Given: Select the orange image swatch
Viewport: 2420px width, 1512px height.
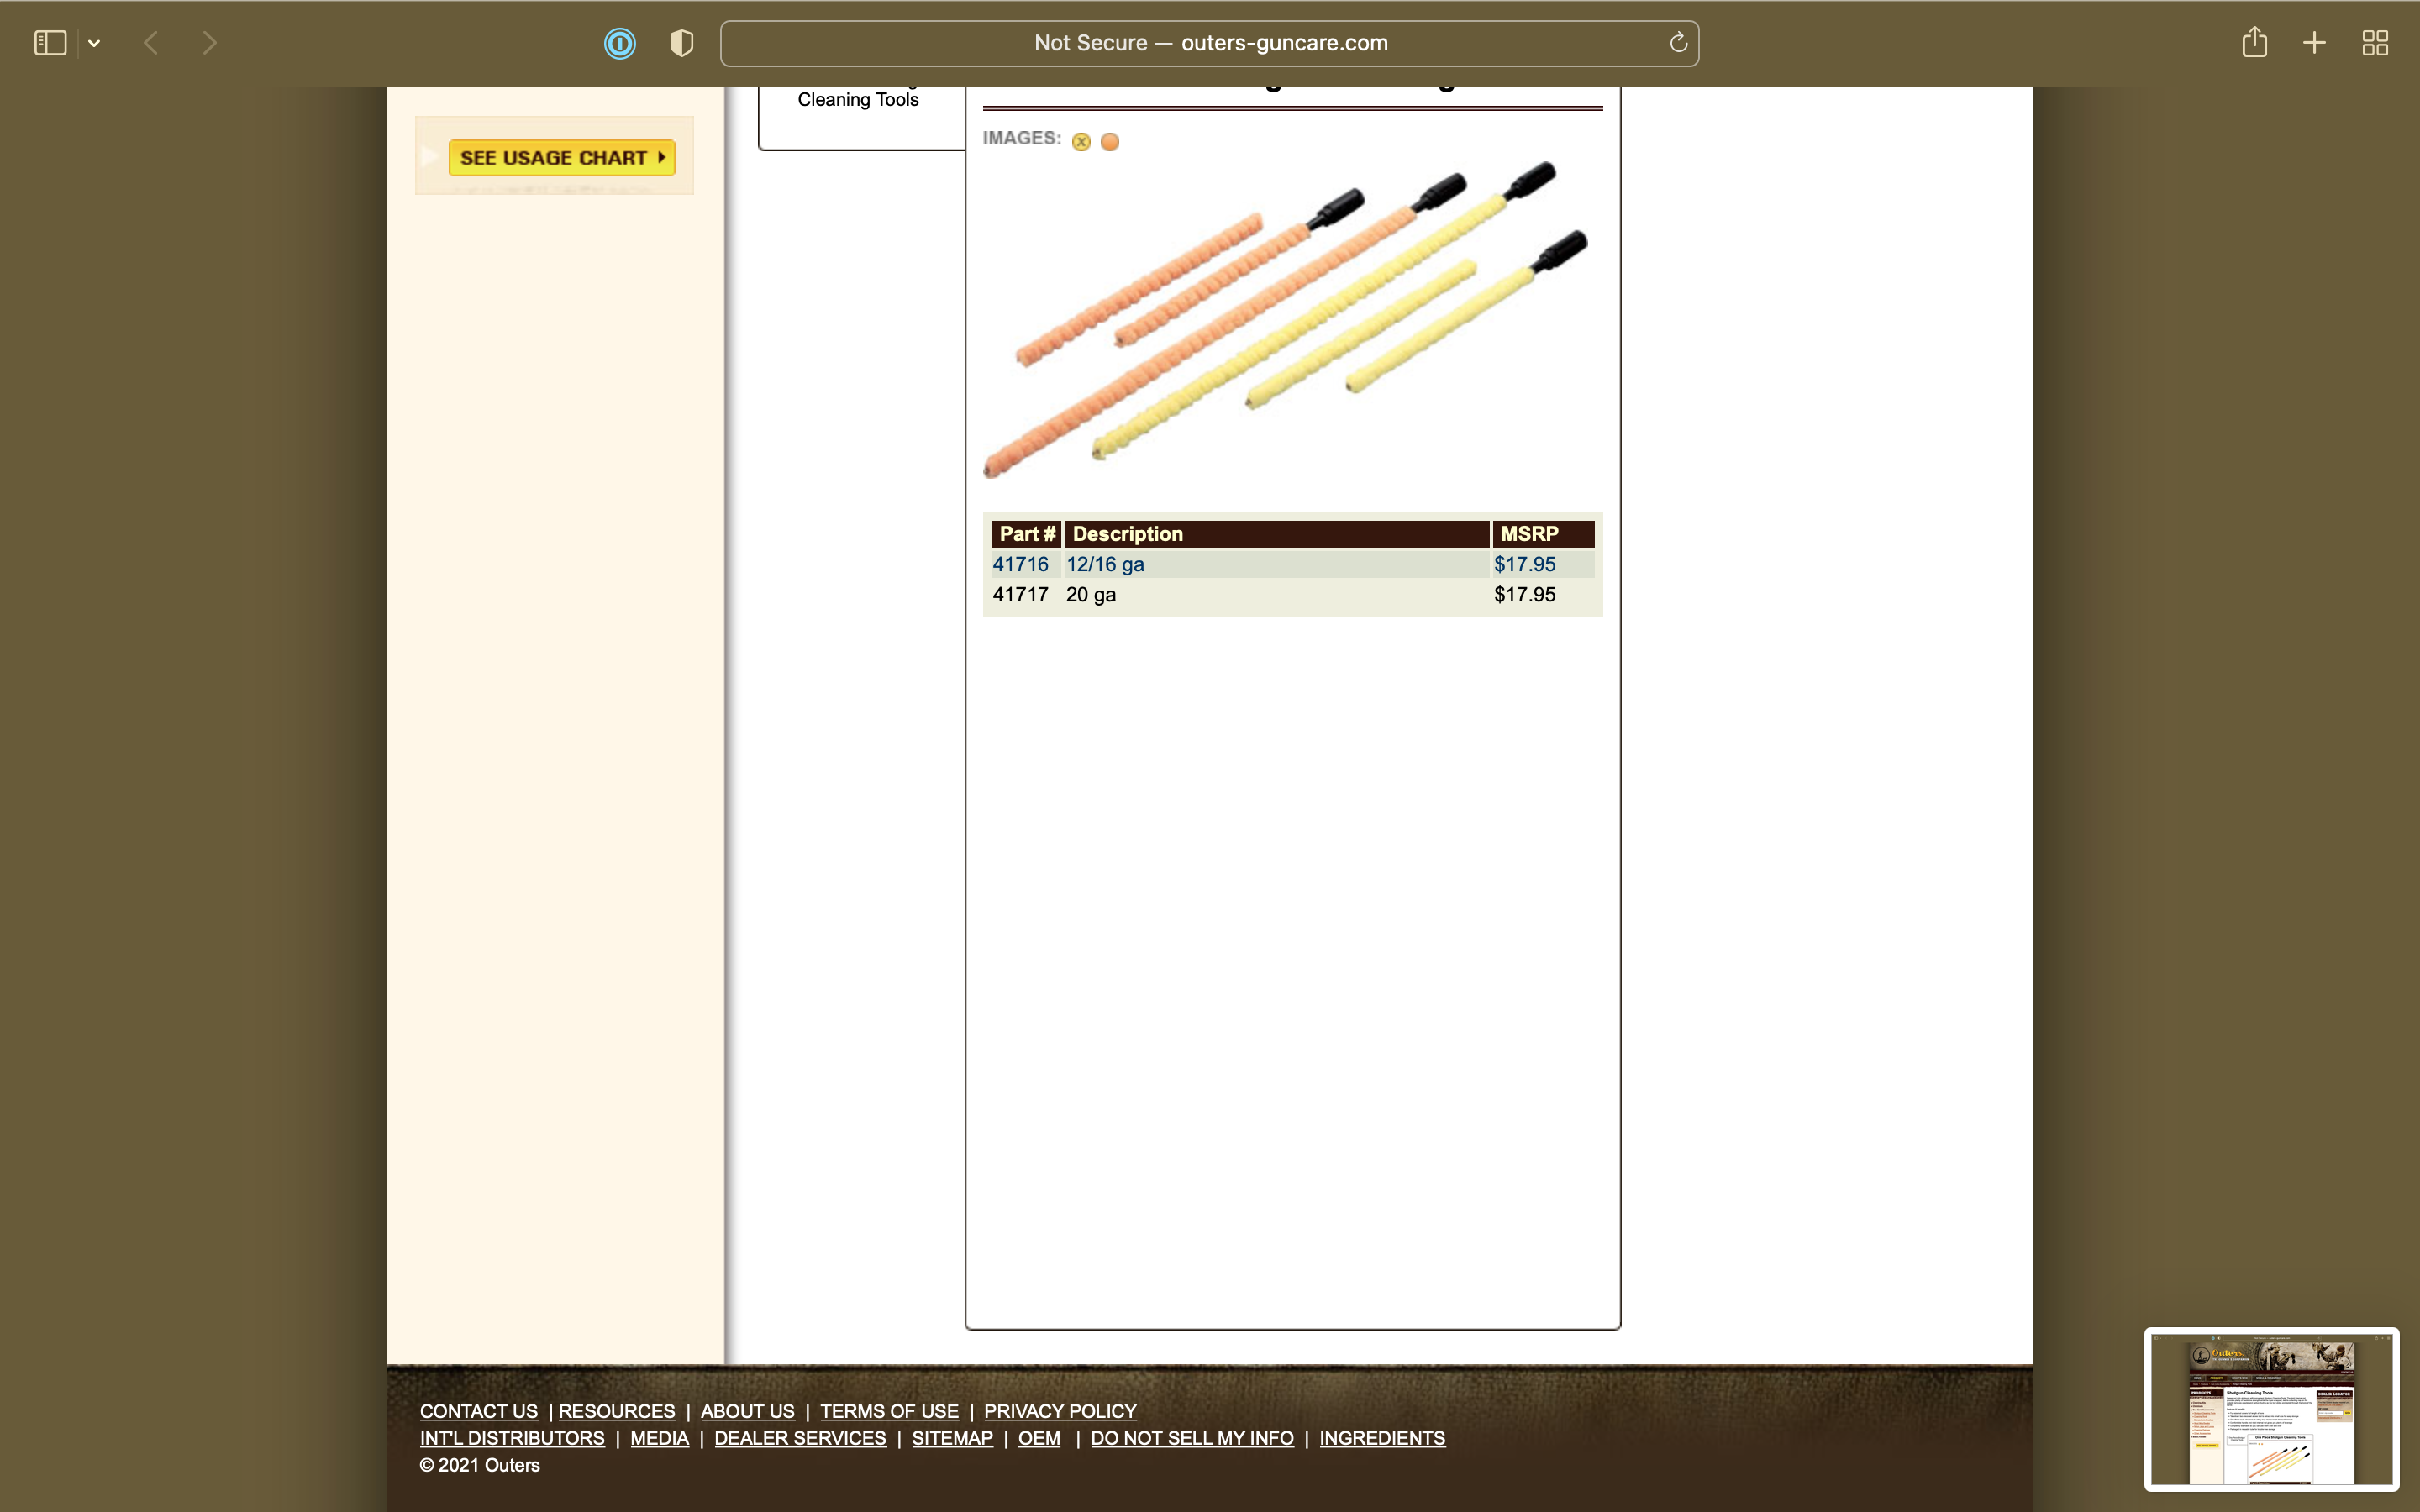Looking at the screenshot, I should coord(1110,142).
